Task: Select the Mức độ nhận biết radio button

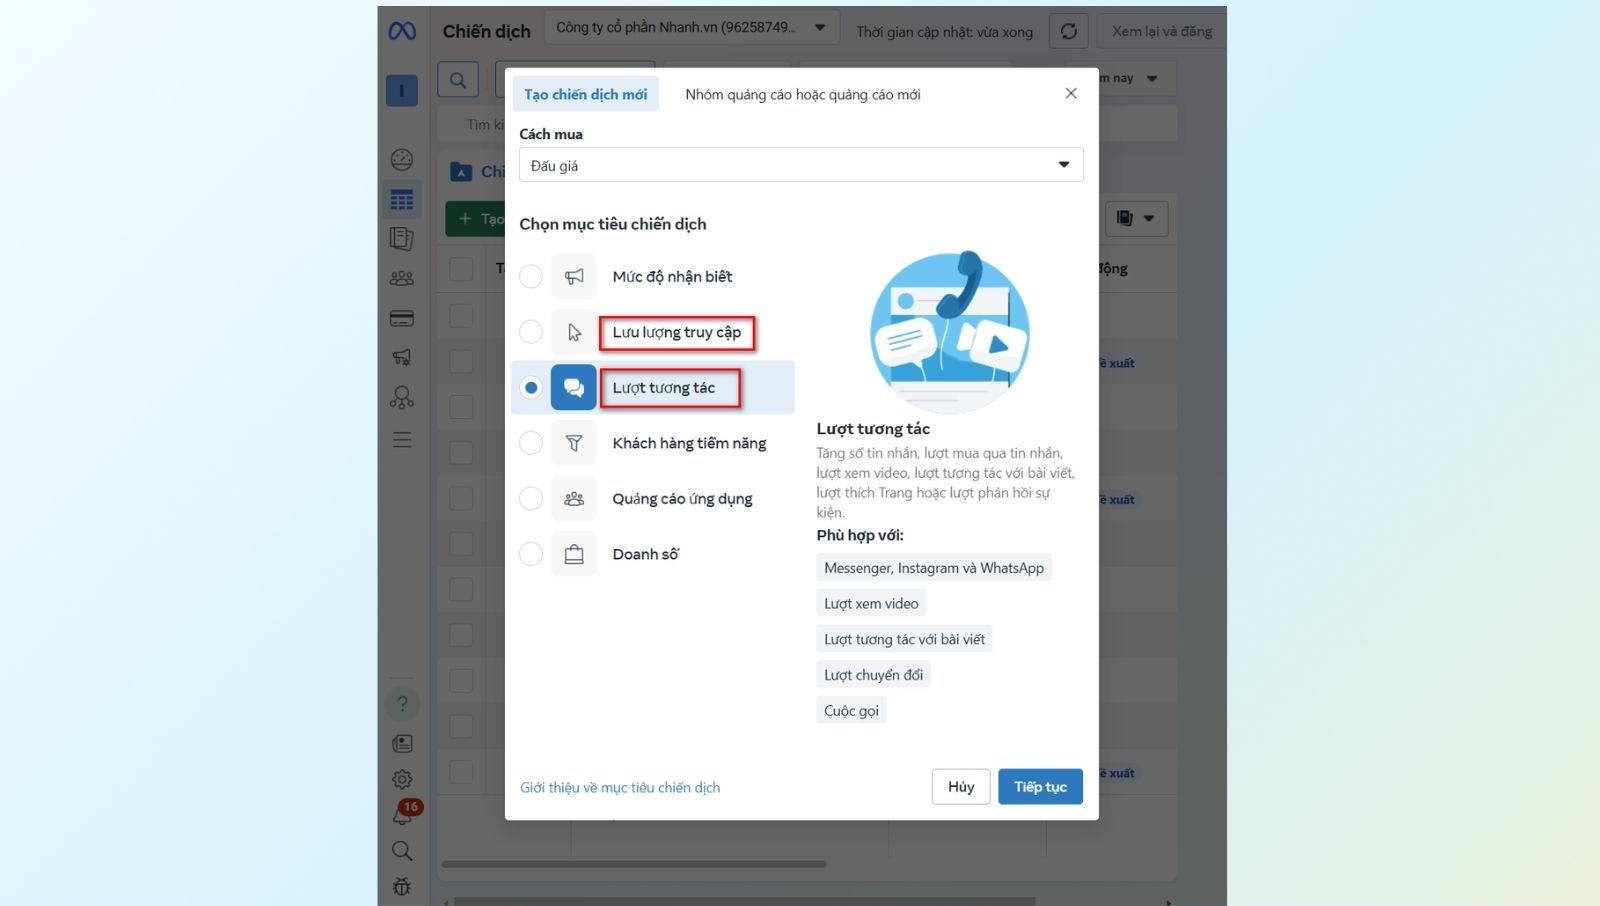Action: pyautogui.click(x=531, y=276)
